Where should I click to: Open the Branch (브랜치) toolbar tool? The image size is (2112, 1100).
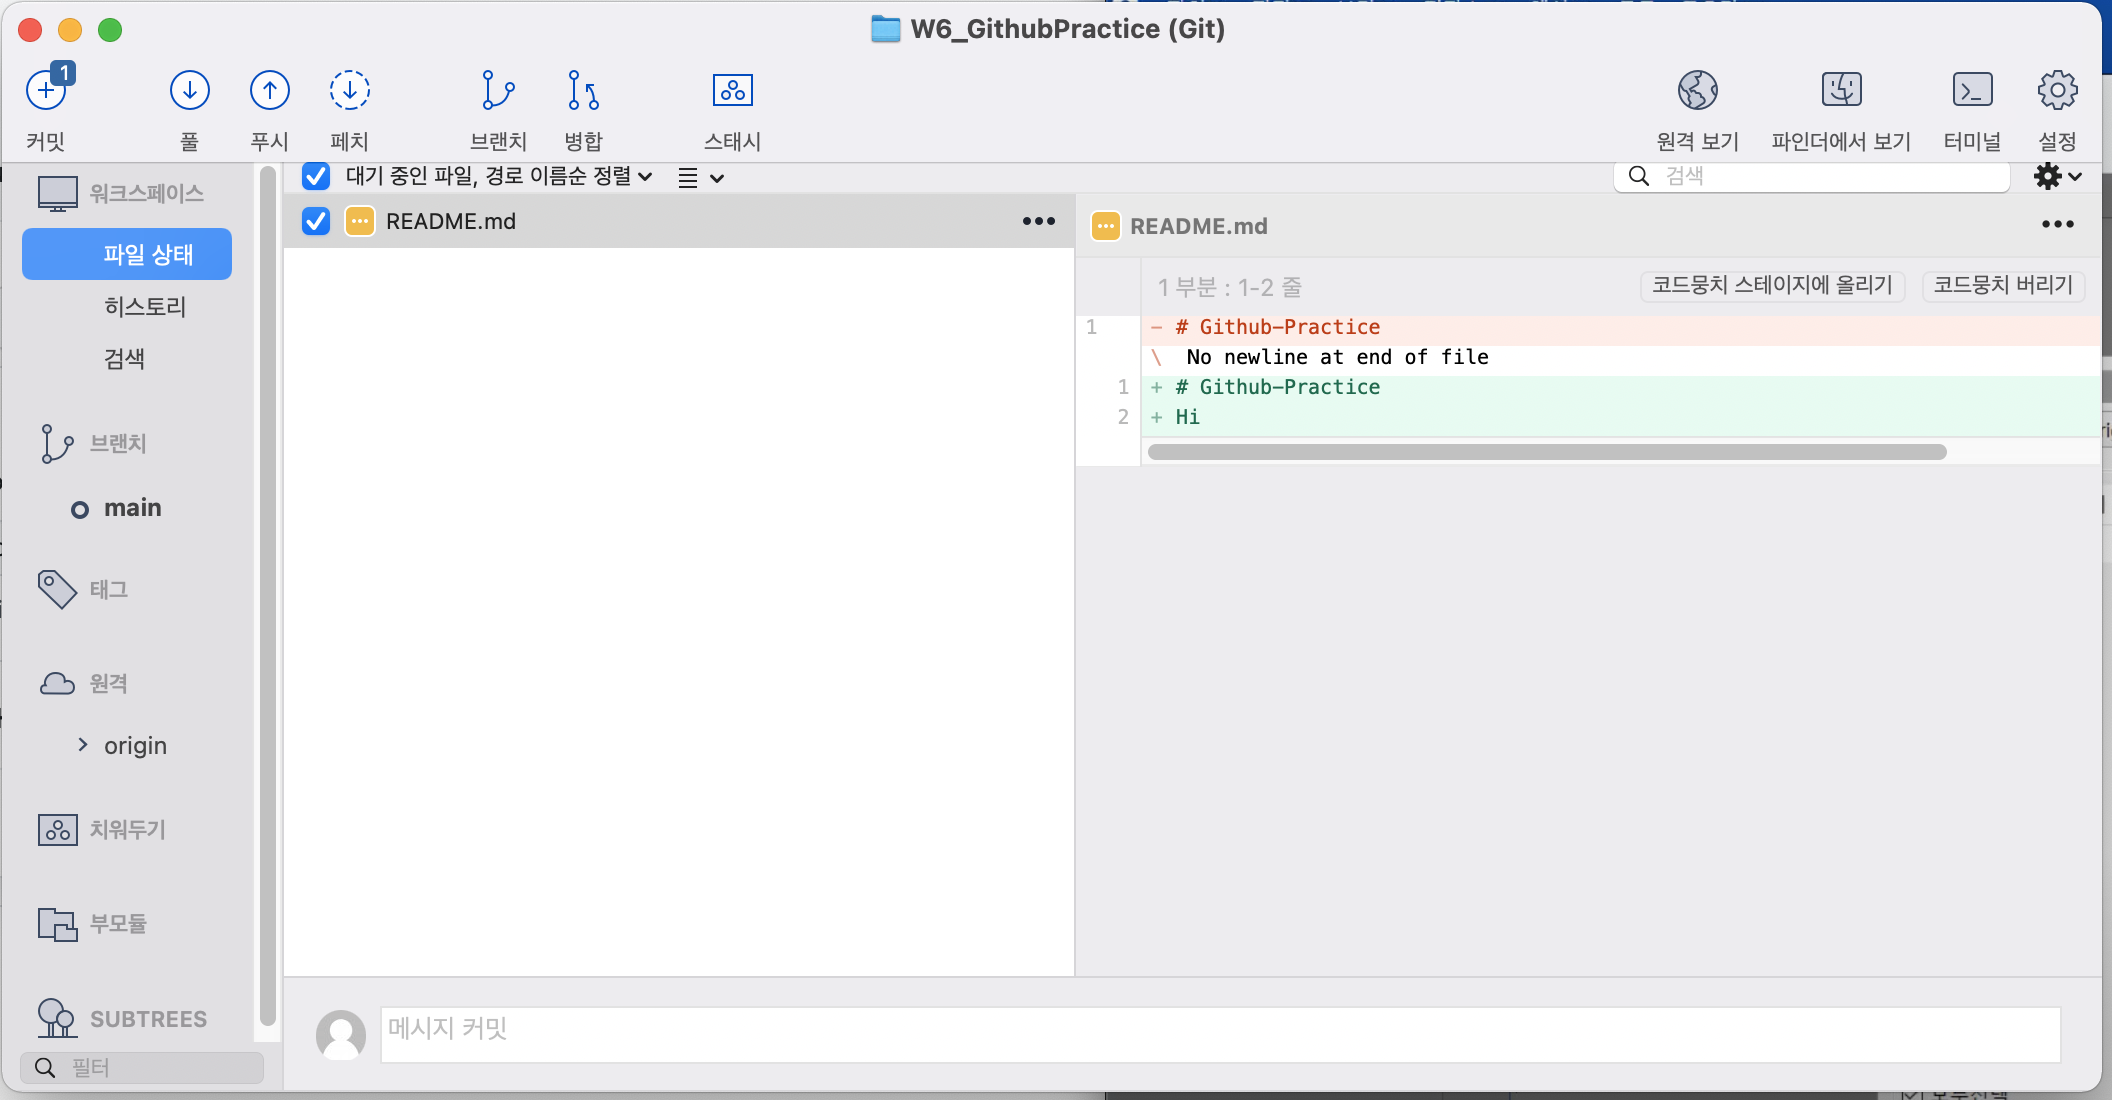pos(497,91)
